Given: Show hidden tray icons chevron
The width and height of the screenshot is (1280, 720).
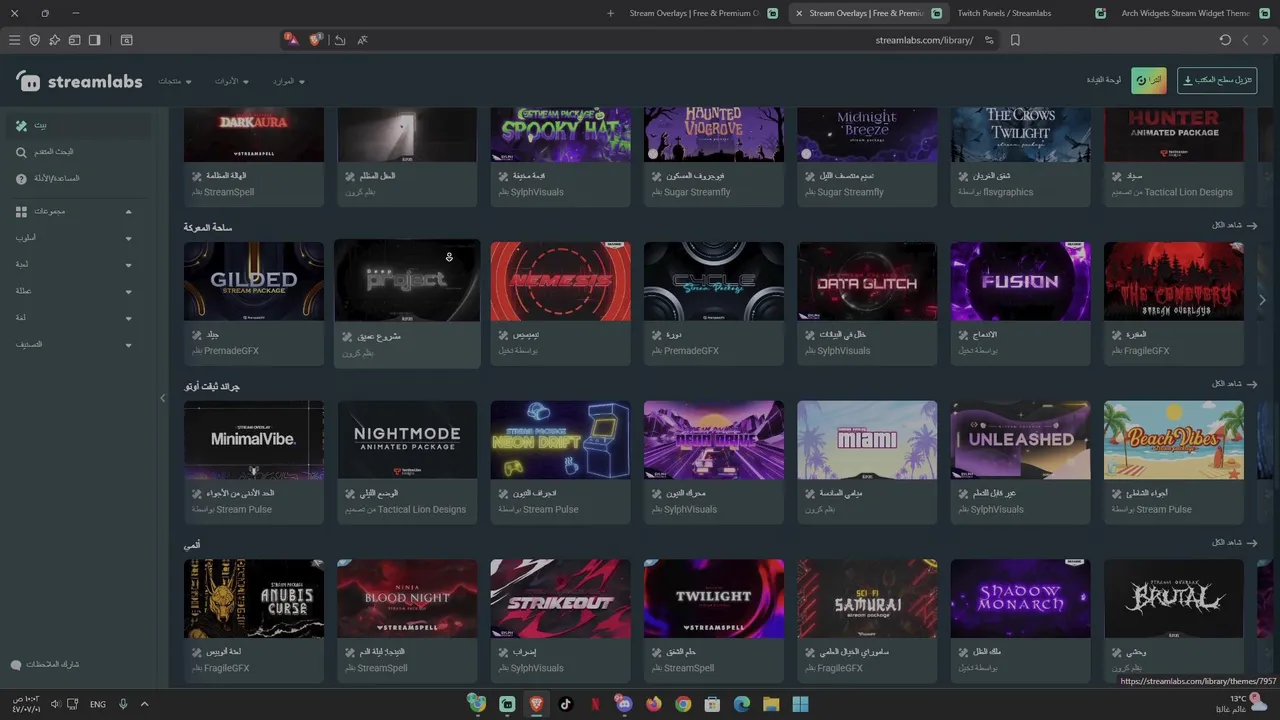Looking at the screenshot, I should click(x=144, y=704).
